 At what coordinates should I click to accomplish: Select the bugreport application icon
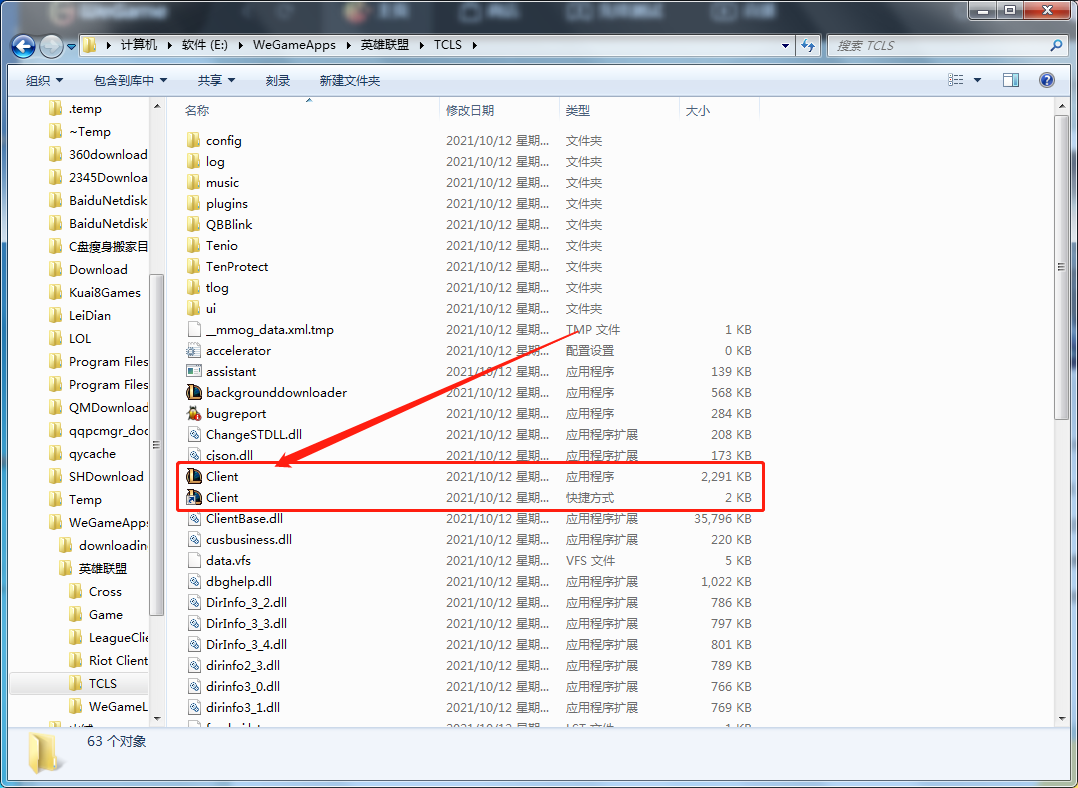point(194,414)
